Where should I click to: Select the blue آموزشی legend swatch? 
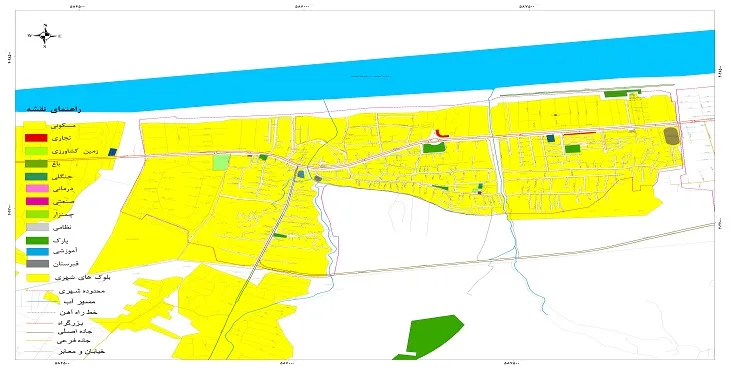(37, 251)
